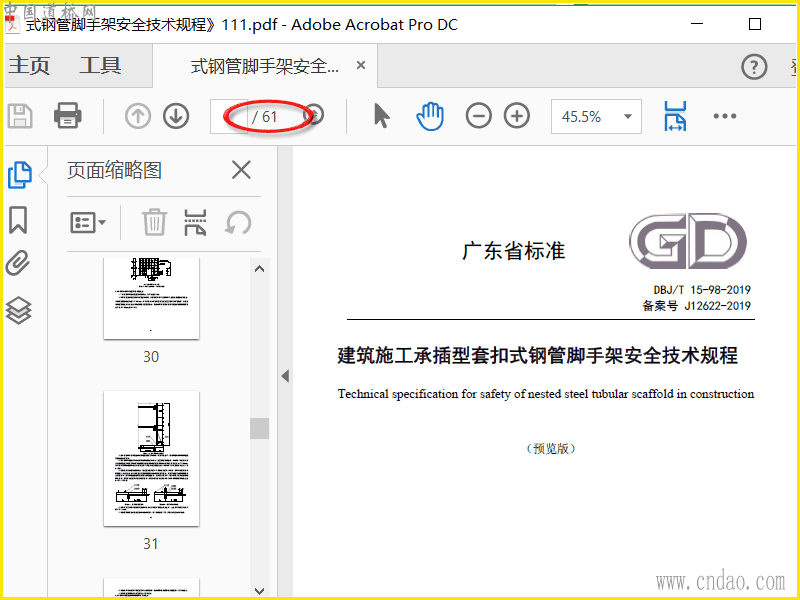
Task: Click the thumbnail label 31
Action: pos(151,543)
